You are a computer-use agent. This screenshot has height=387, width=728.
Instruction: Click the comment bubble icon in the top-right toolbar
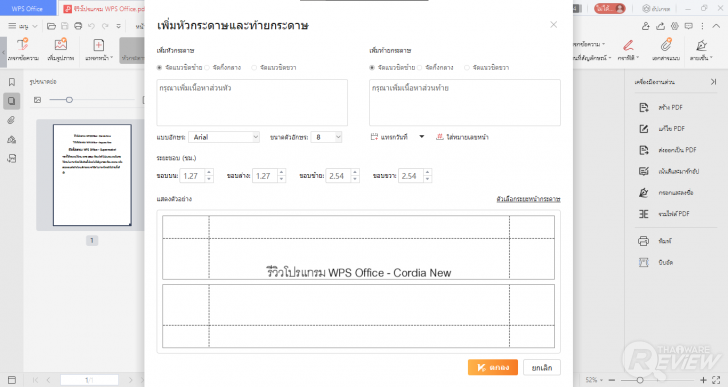(689, 26)
